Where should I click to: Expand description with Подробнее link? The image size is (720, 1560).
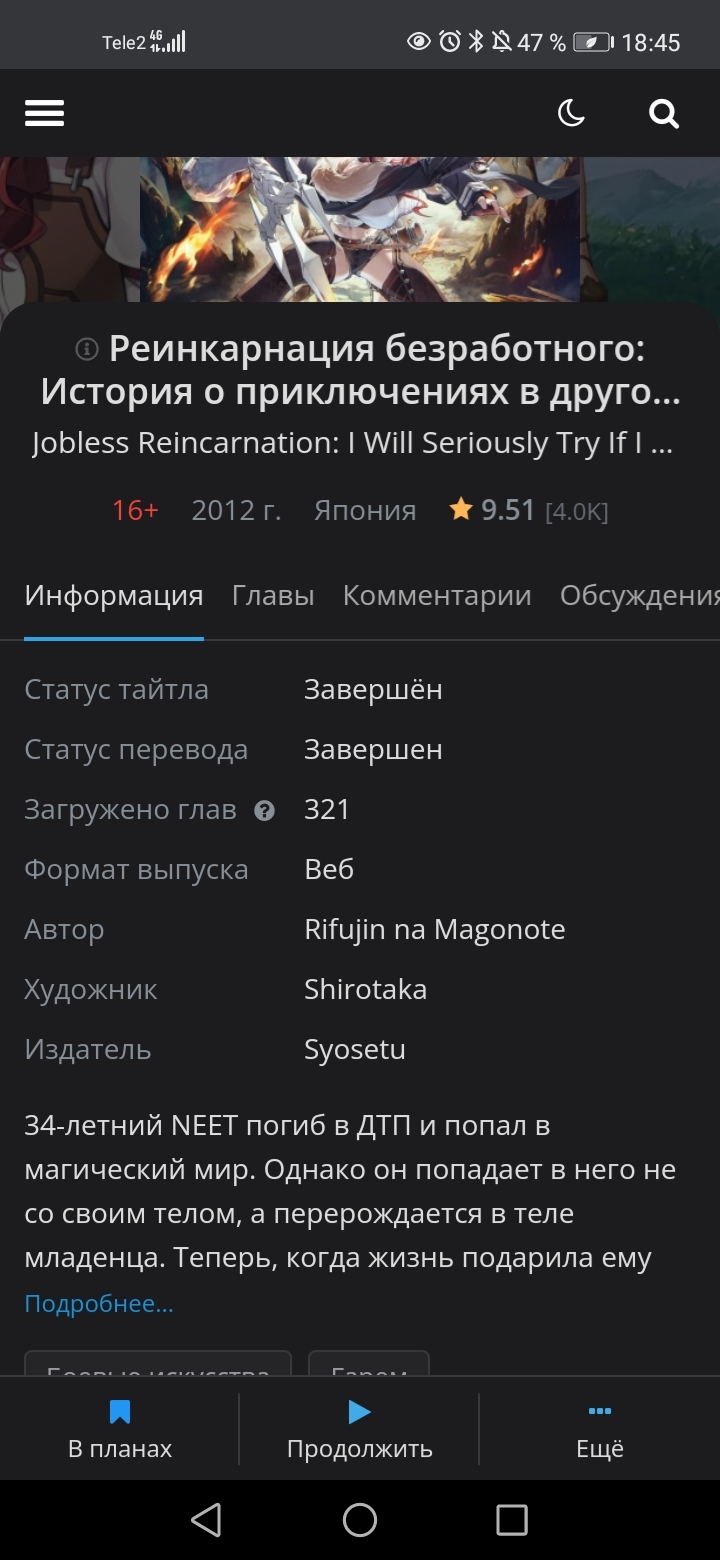[x=99, y=1304]
